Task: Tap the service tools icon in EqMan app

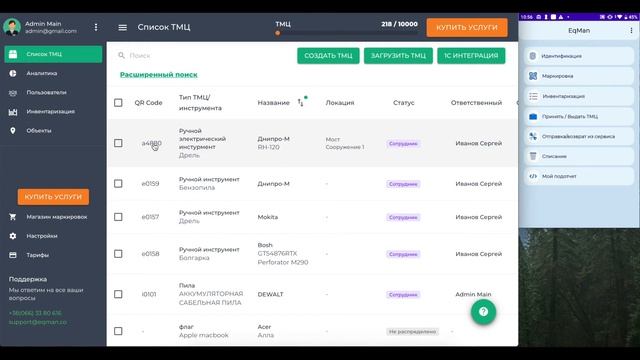Action: (533, 136)
